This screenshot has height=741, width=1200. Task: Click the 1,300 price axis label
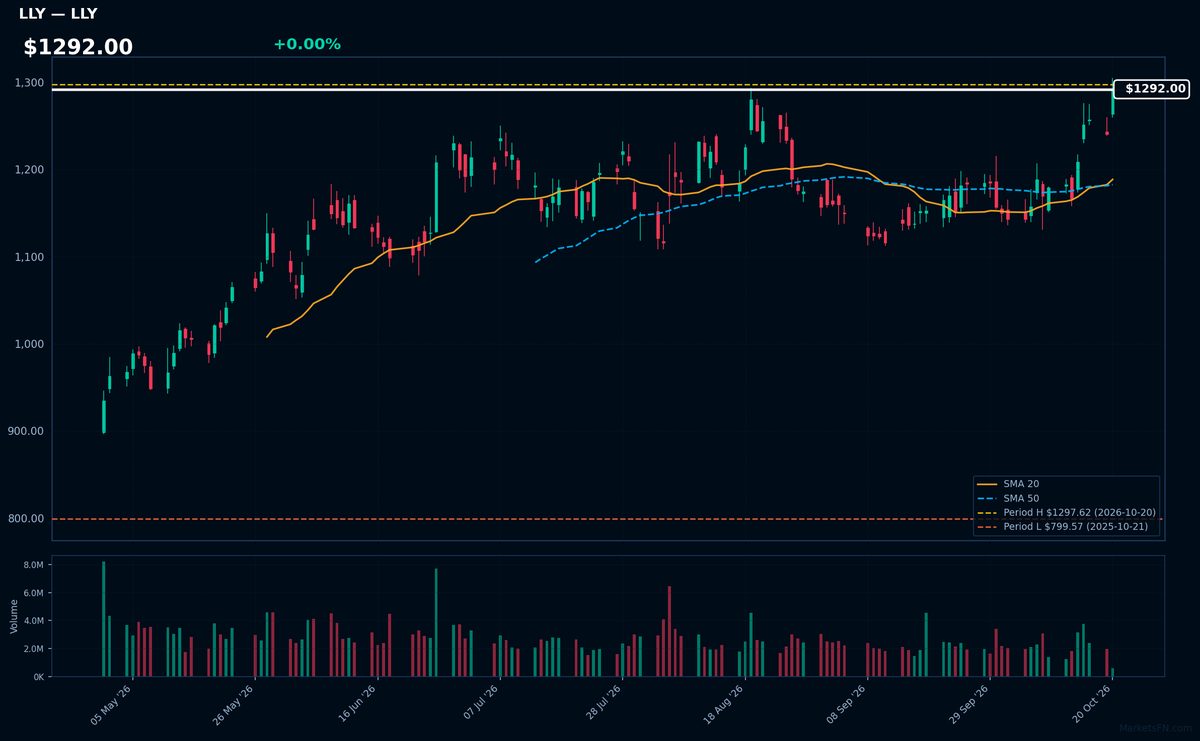click(x=29, y=83)
